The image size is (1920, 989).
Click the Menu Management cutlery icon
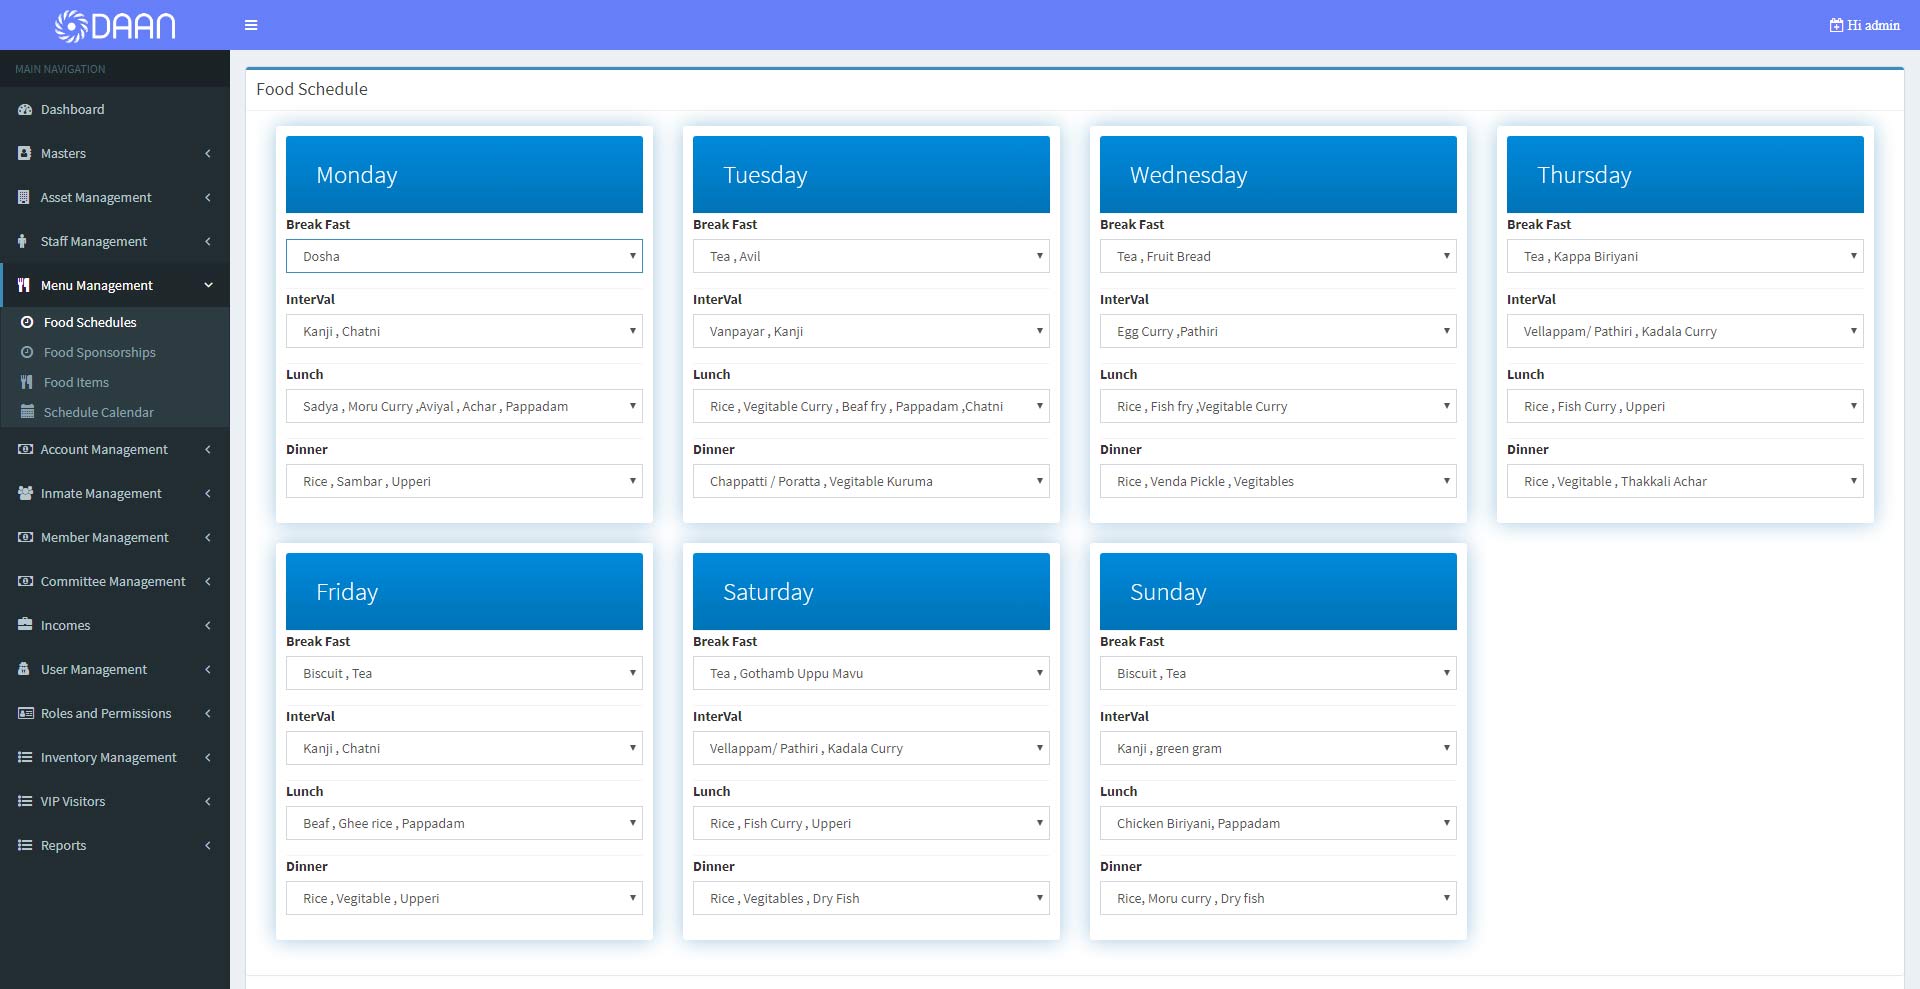(x=24, y=285)
